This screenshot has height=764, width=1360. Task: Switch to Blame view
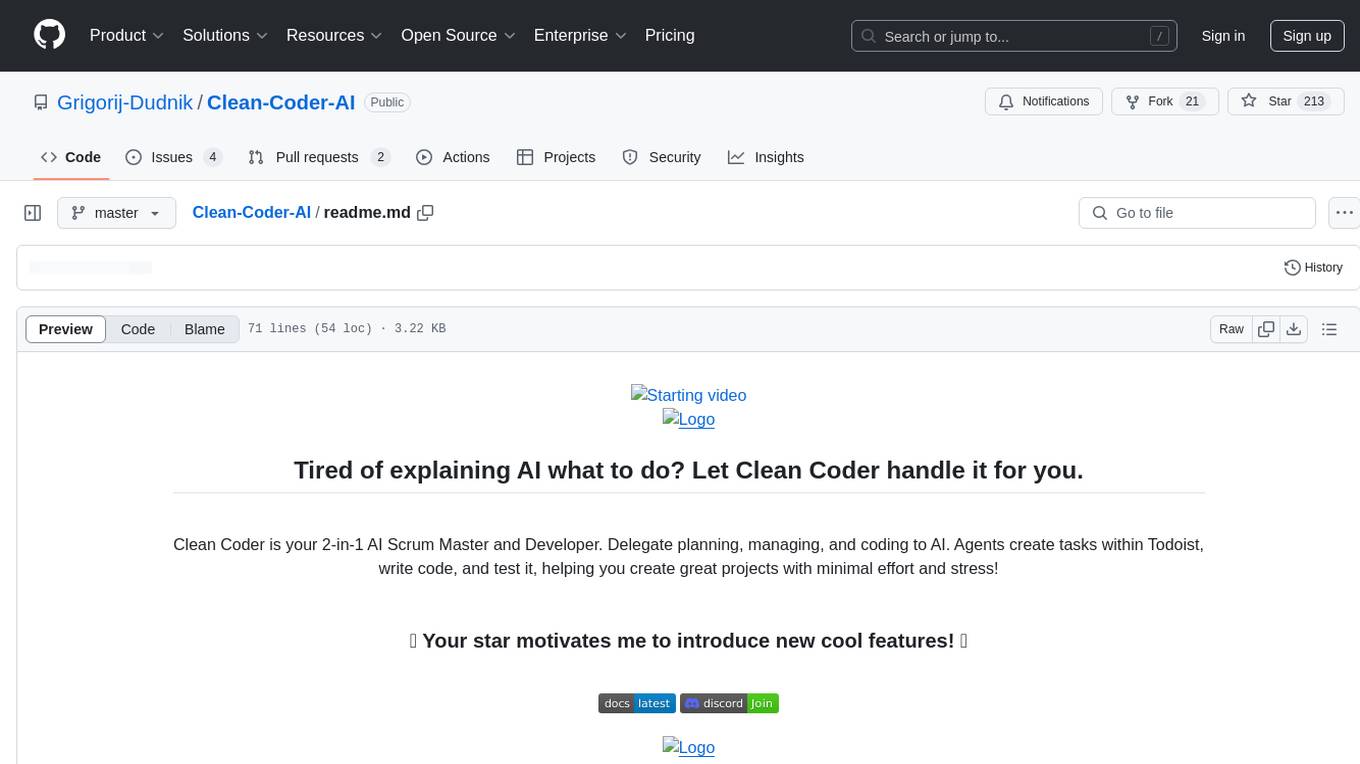click(x=204, y=329)
